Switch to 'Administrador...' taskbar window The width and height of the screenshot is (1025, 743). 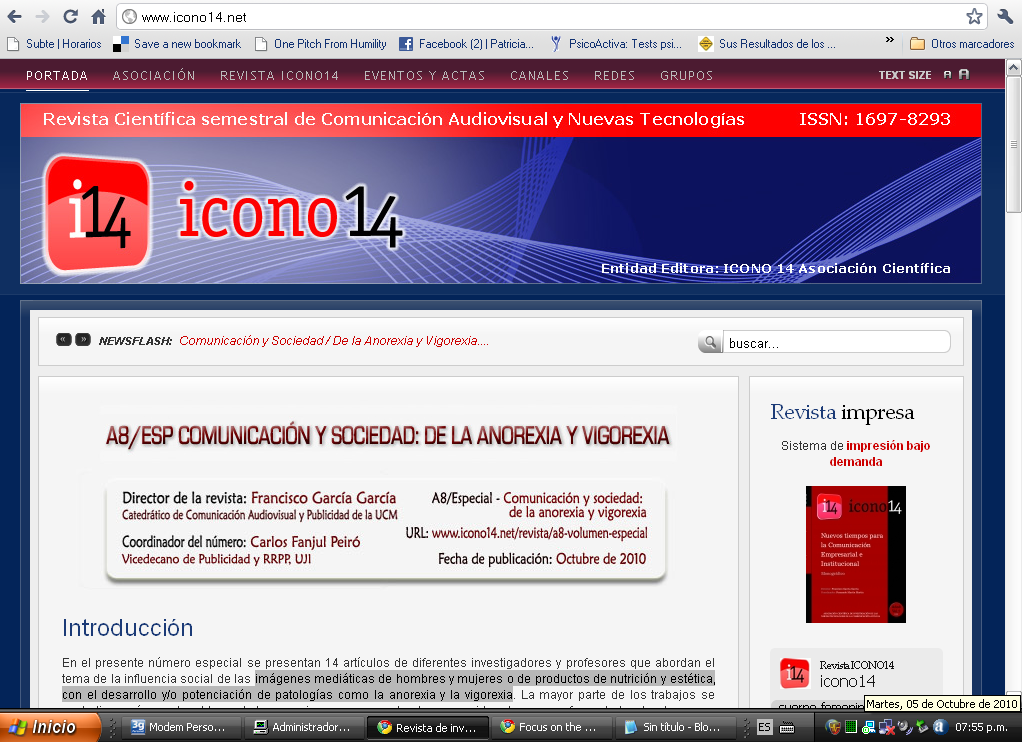pos(303,727)
